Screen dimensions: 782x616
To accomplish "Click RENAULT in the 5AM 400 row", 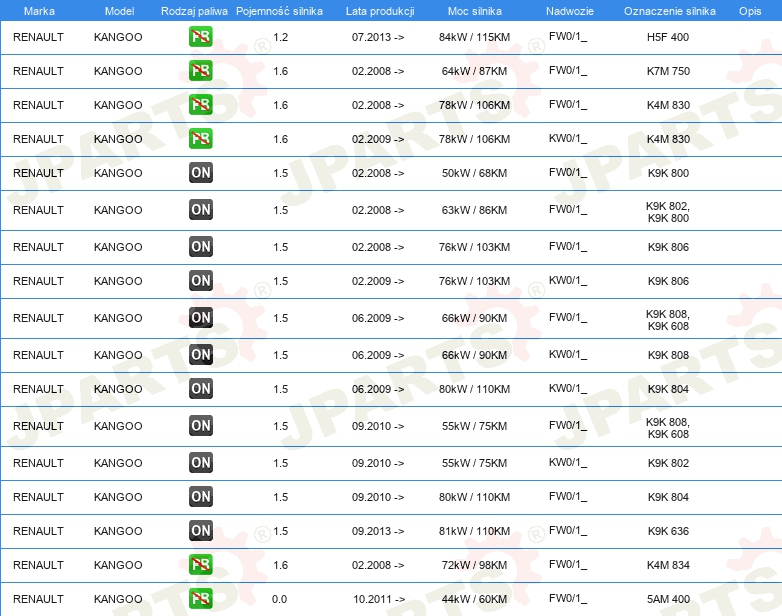I will (x=38, y=599).
